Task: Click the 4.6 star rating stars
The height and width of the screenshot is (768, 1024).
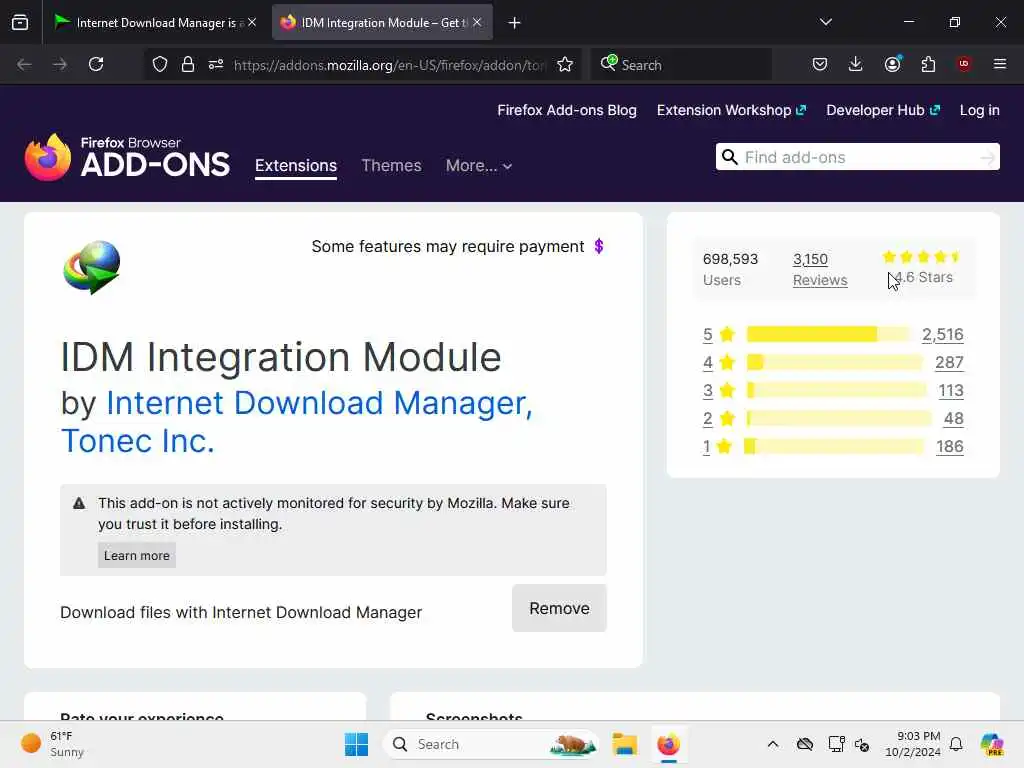Action: (x=921, y=257)
